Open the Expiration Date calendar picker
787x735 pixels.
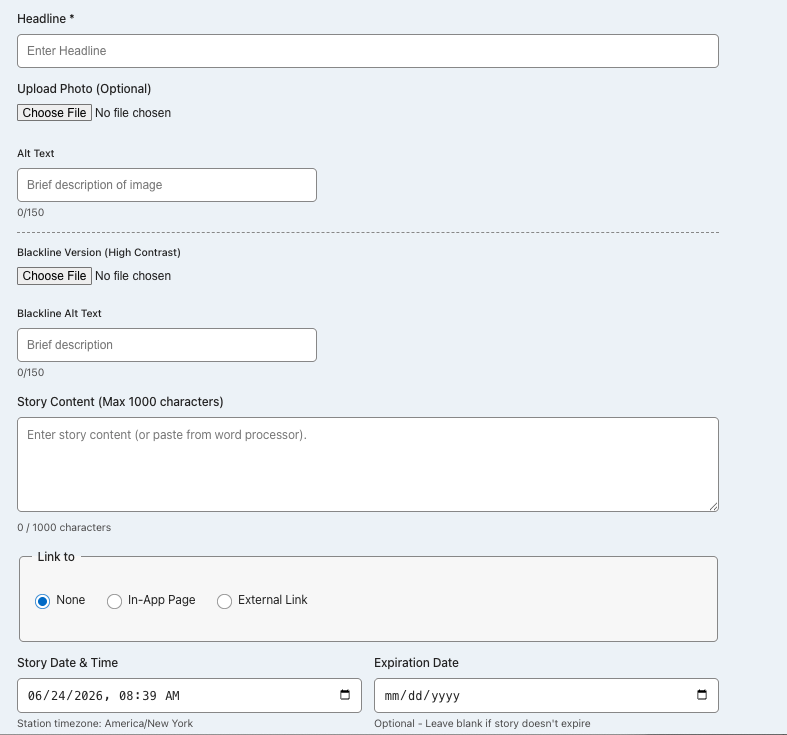click(x=702, y=695)
